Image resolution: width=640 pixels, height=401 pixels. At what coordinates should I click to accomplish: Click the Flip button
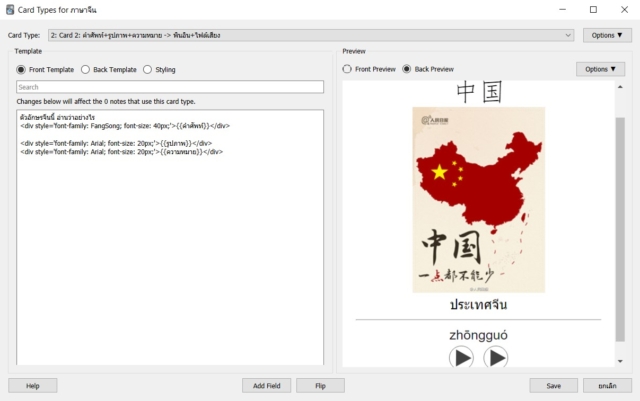[320, 385]
